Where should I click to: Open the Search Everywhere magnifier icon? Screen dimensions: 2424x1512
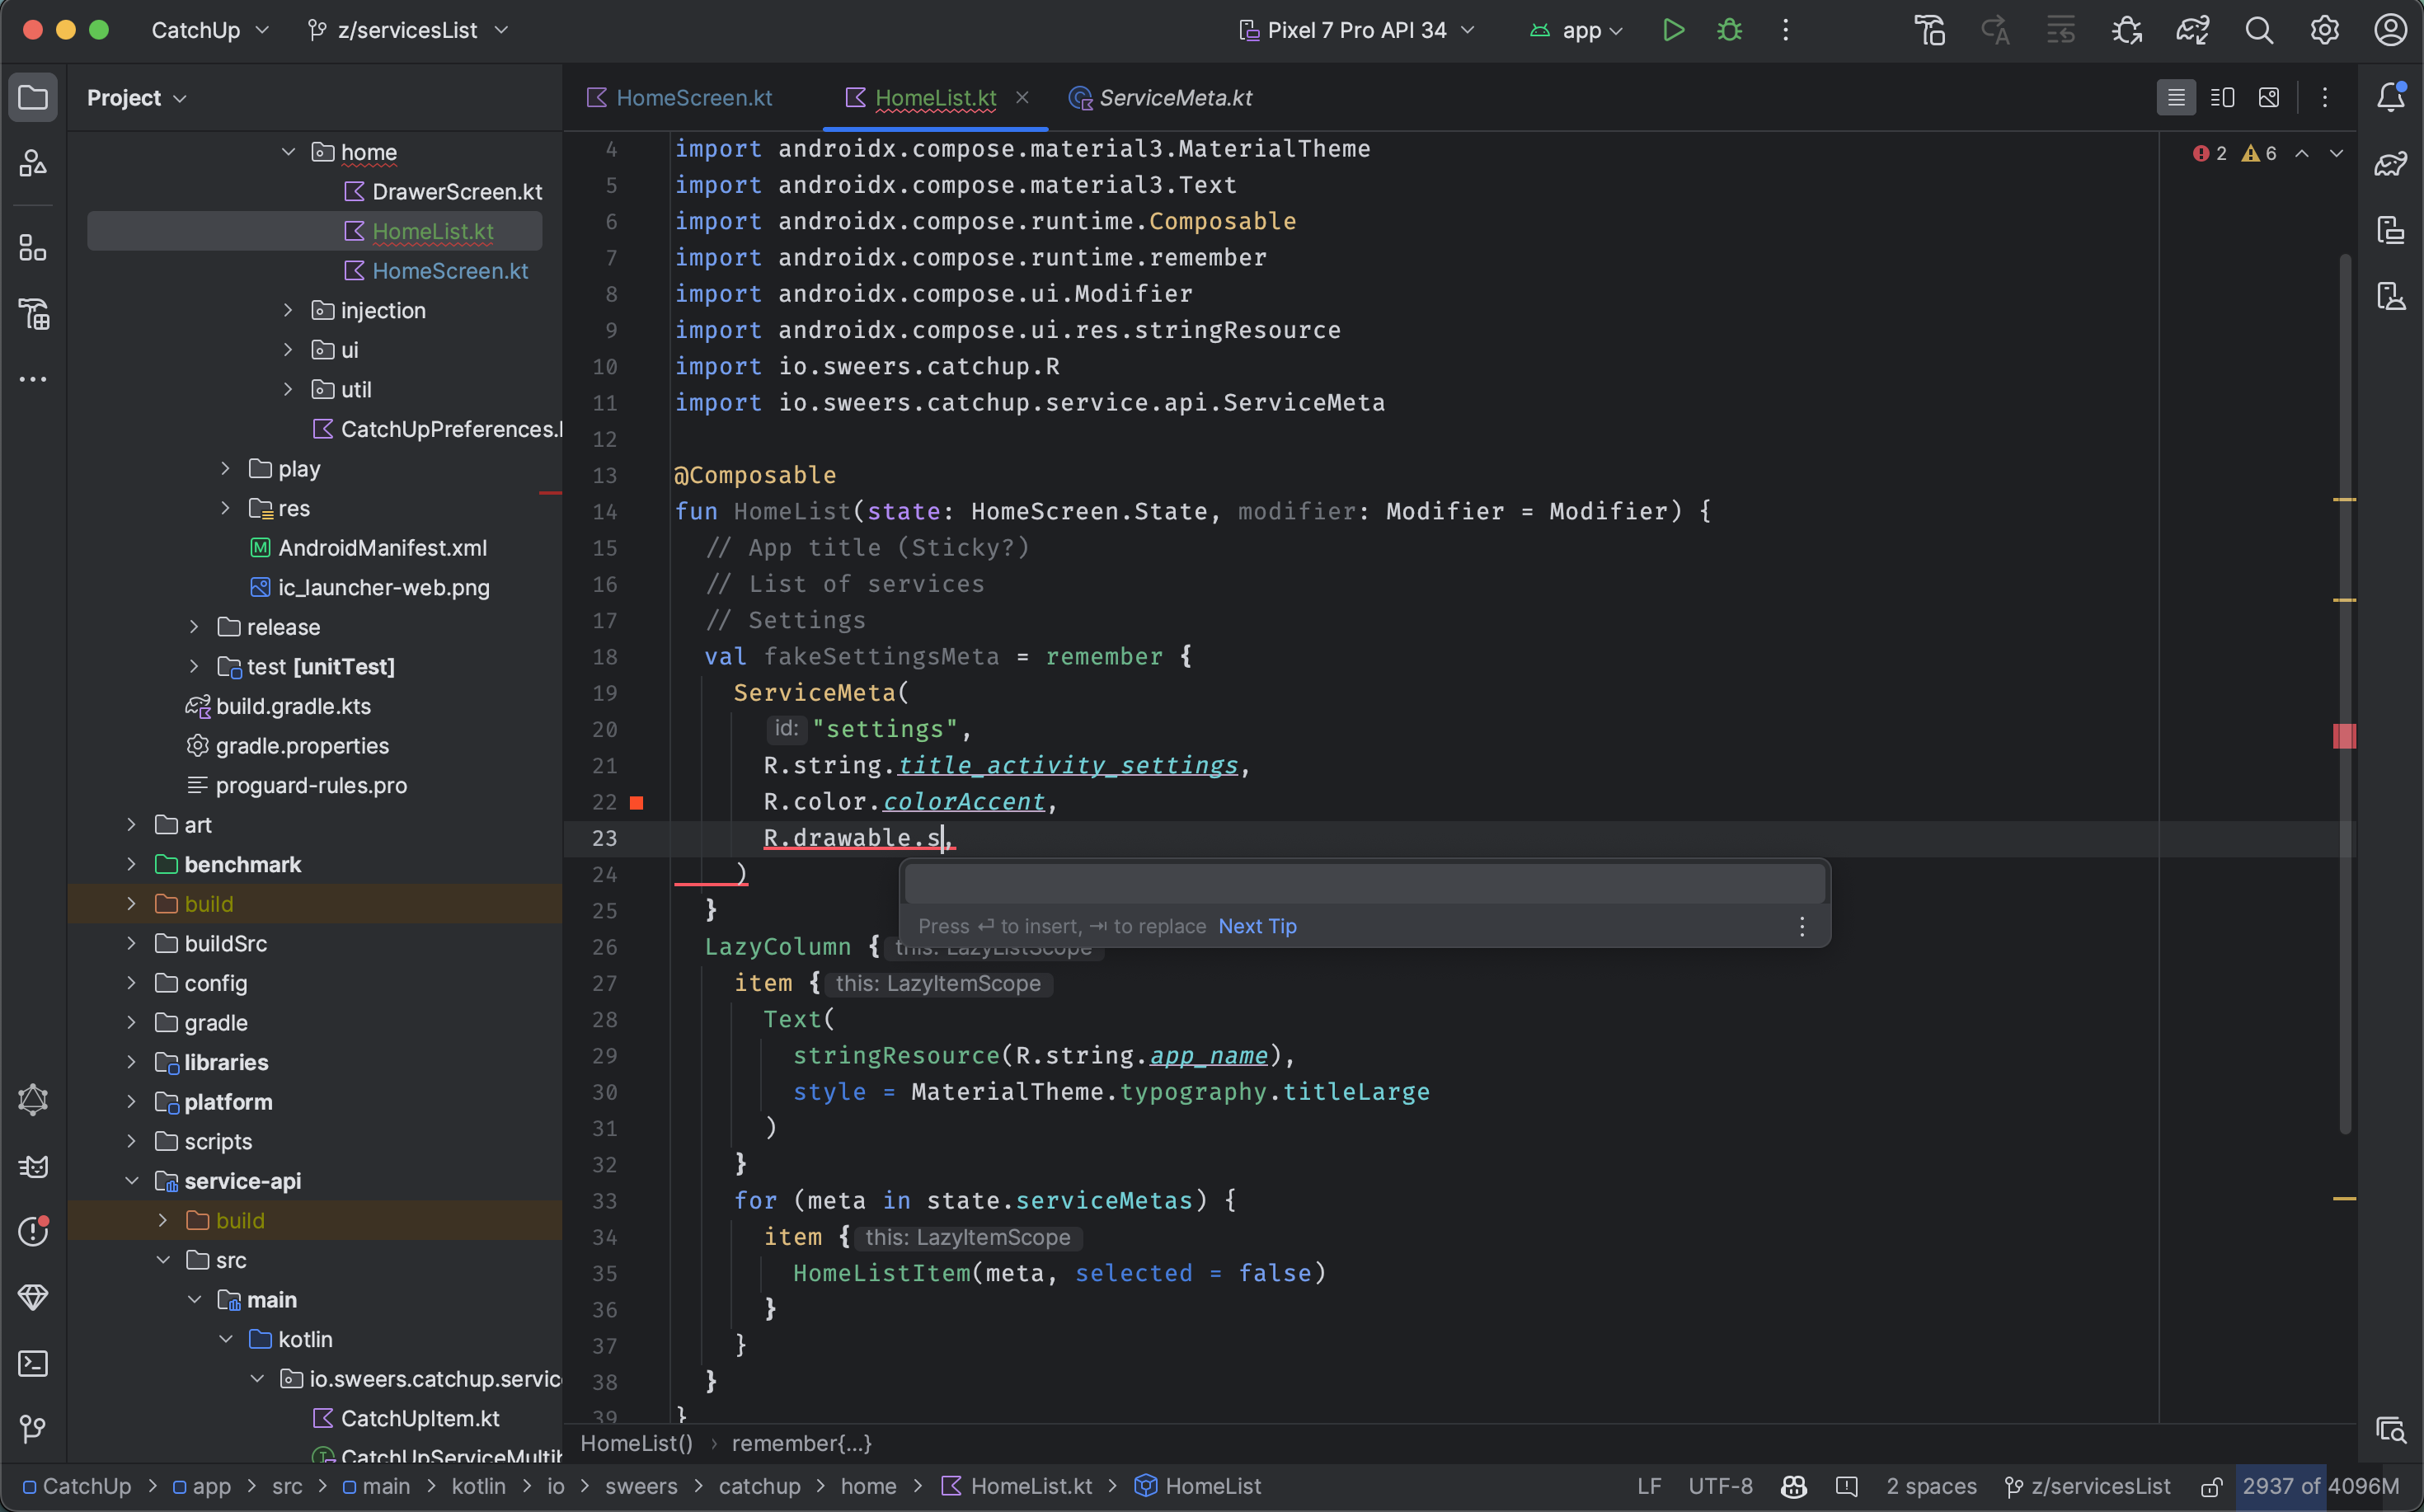click(x=2259, y=30)
